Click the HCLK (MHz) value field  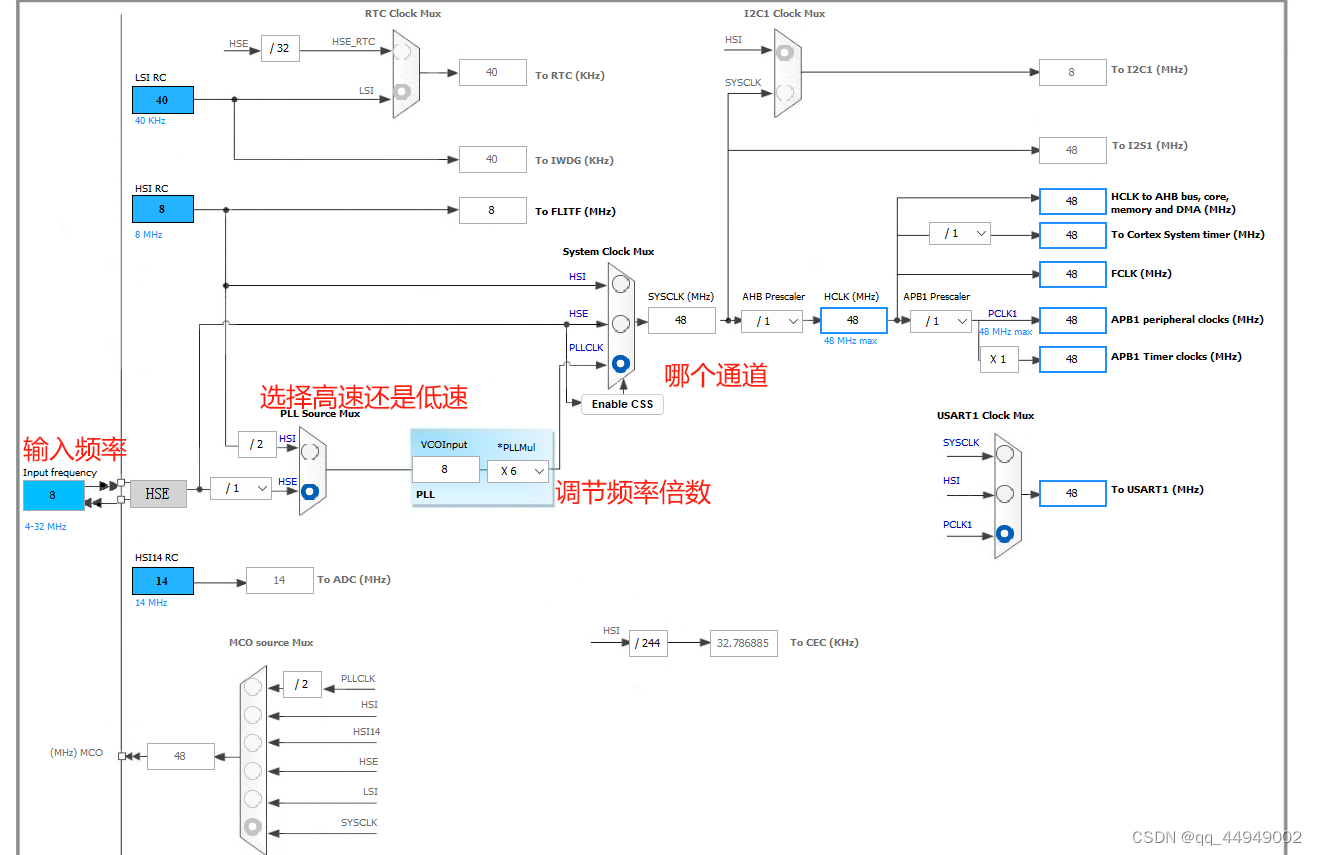[x=854, y=320]
